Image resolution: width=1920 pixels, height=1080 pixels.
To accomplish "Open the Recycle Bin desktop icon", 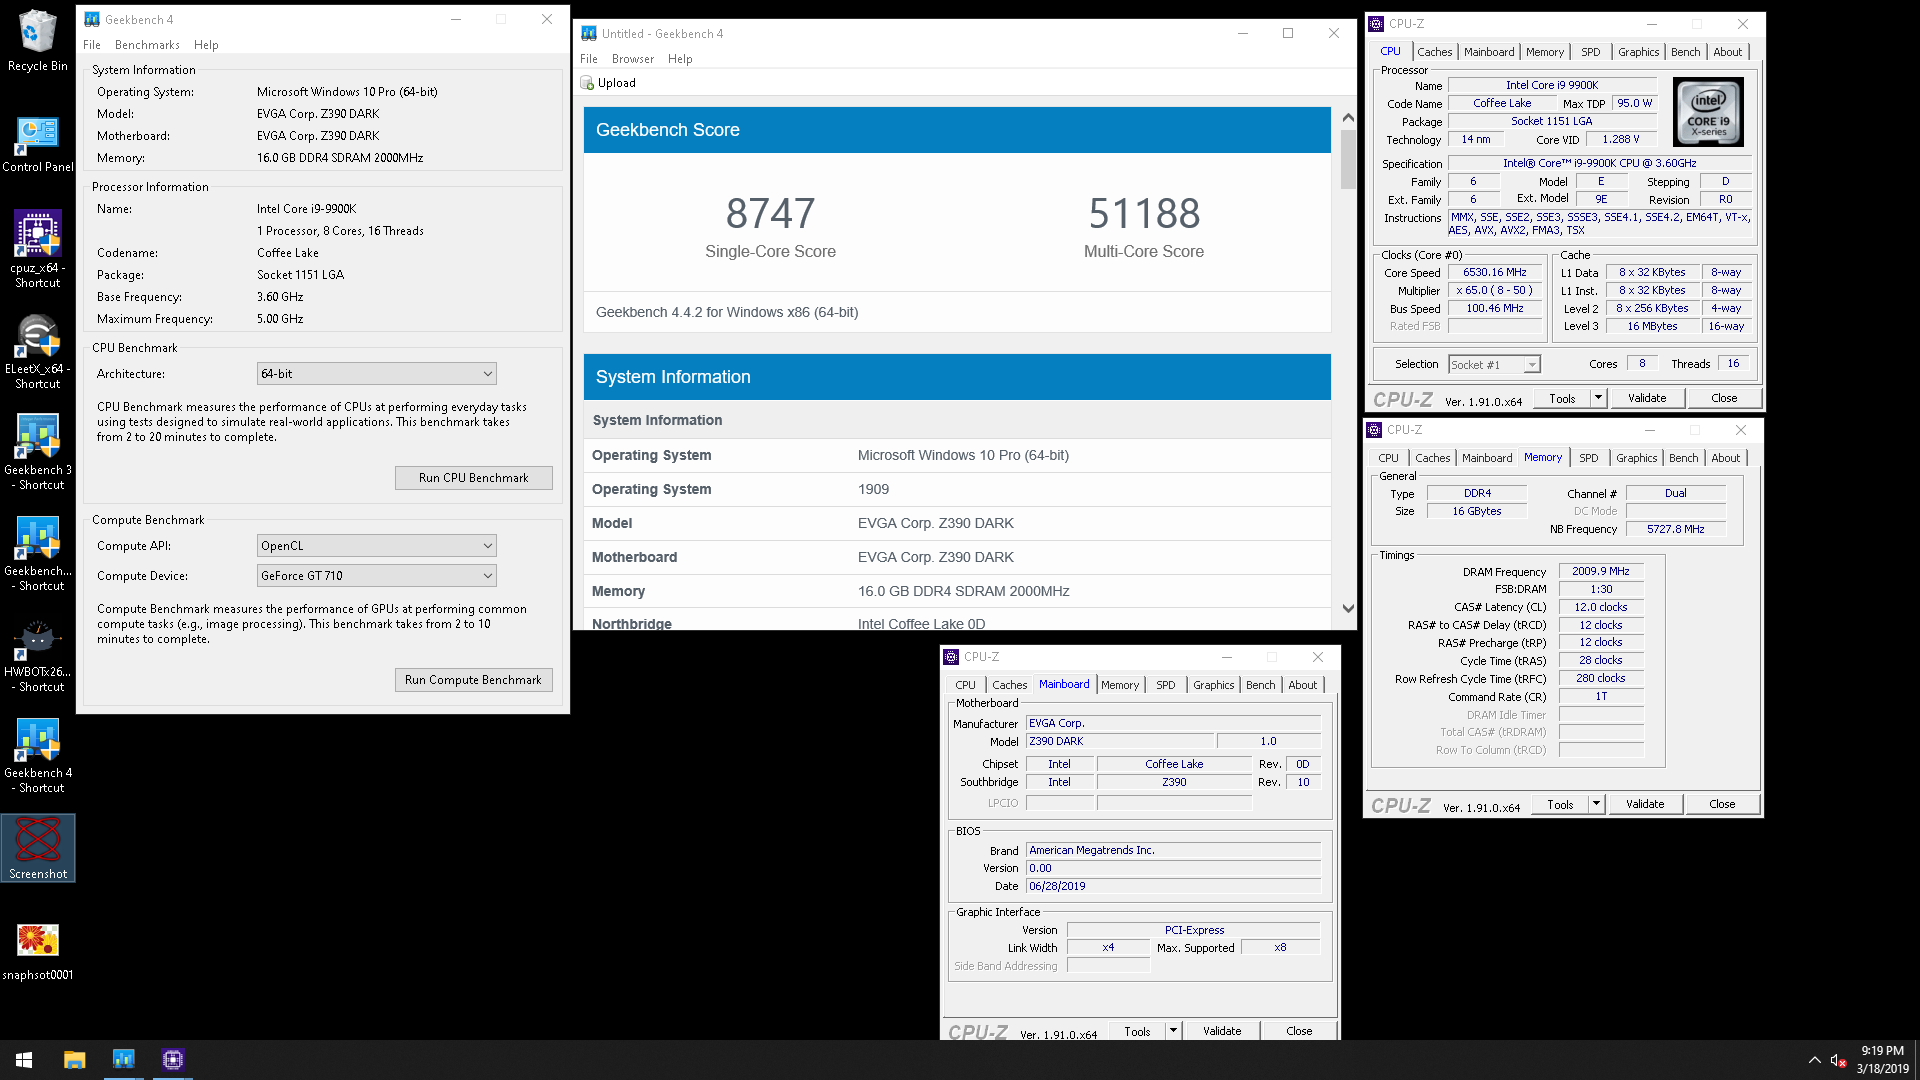I will pos(37,40).
